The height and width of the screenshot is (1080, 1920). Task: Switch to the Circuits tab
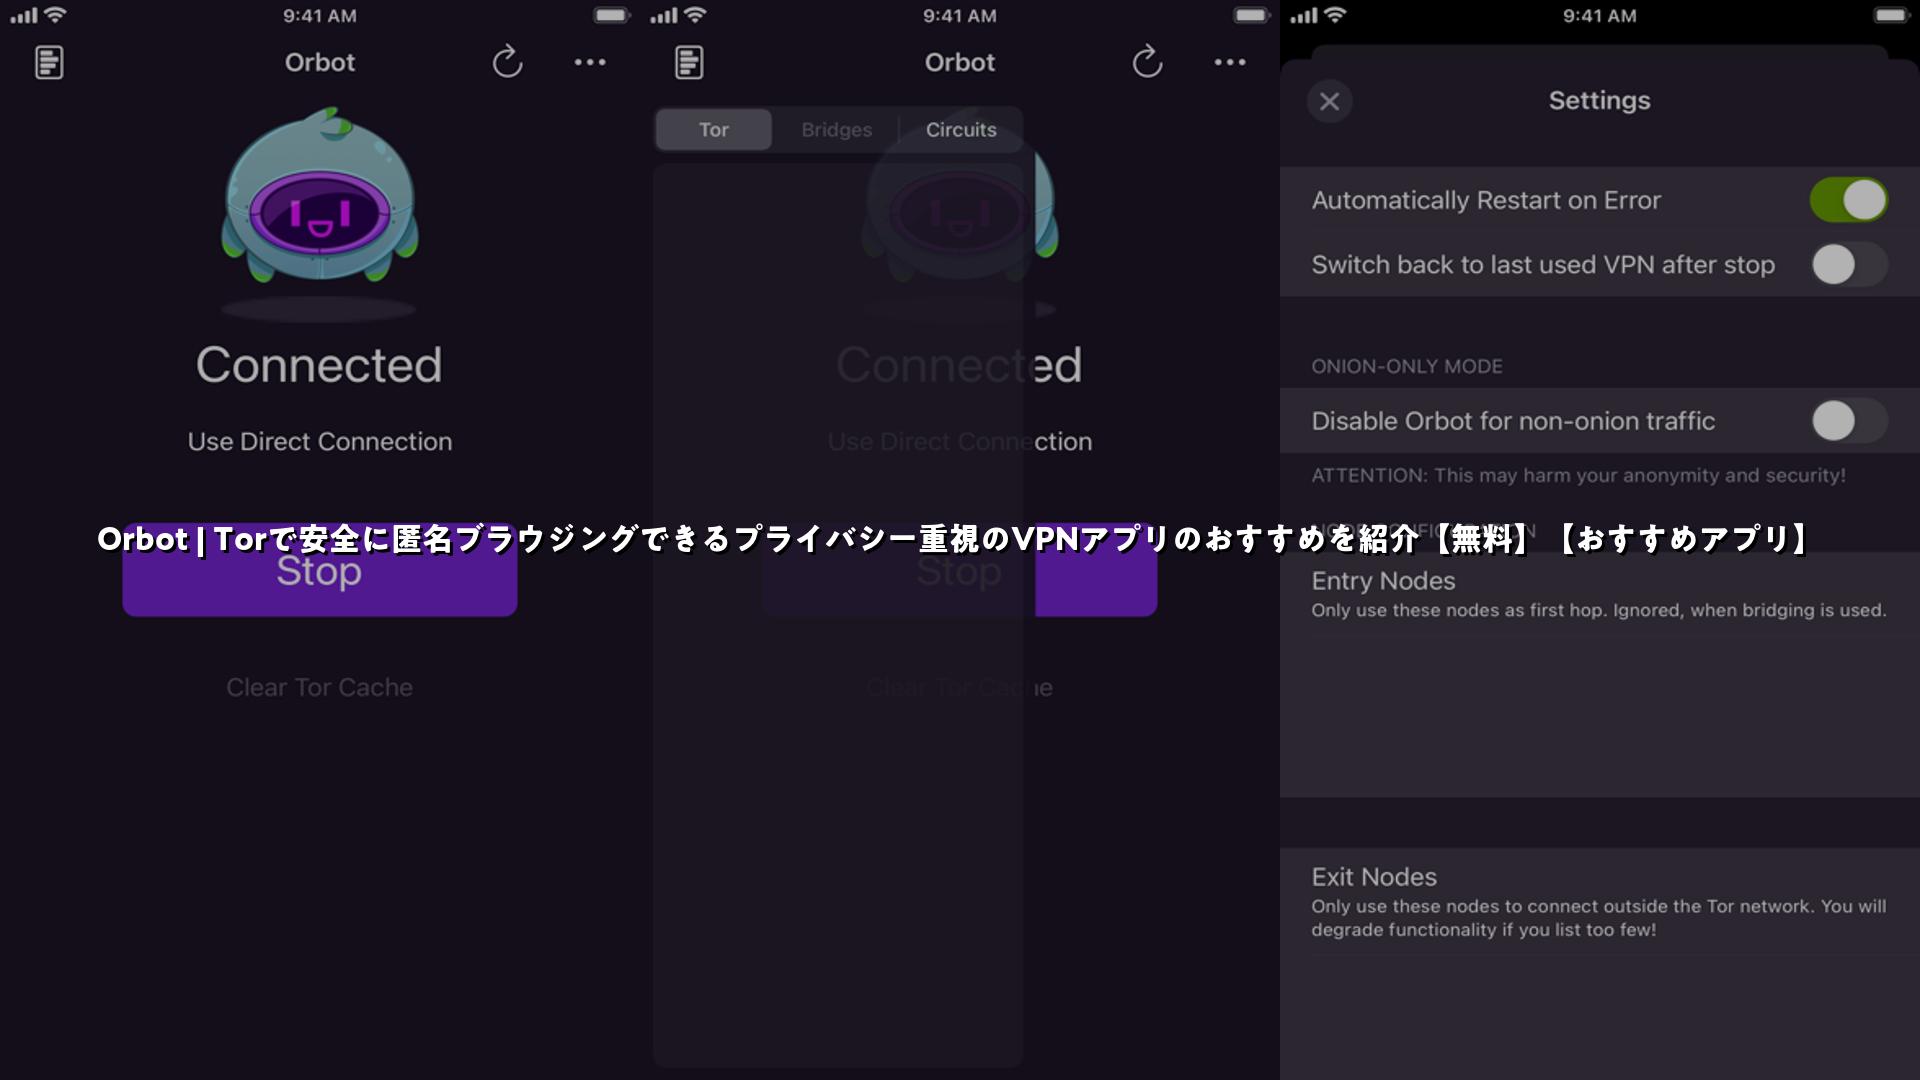[961, 130]
